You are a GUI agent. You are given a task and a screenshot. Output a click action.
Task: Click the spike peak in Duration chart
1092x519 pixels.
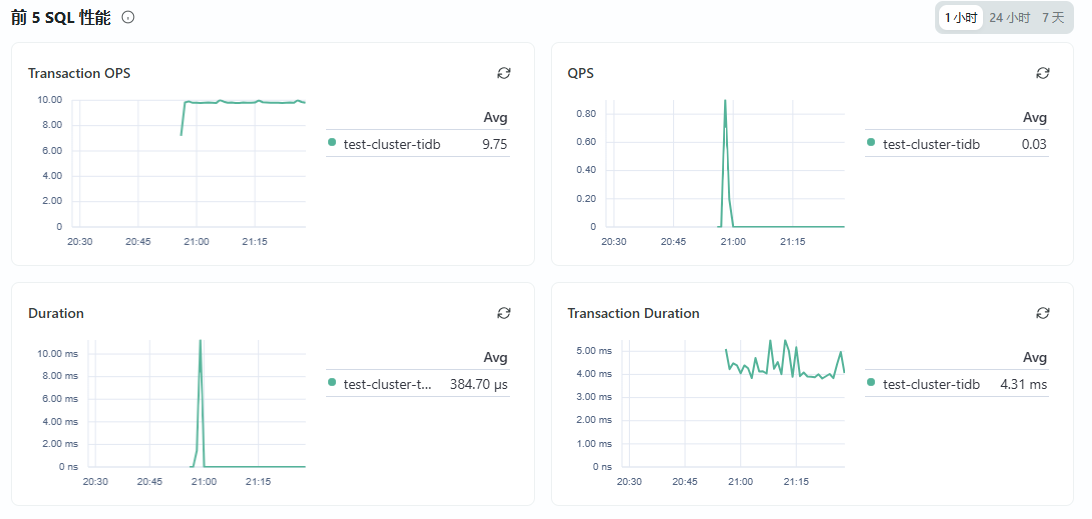point(200,341)
